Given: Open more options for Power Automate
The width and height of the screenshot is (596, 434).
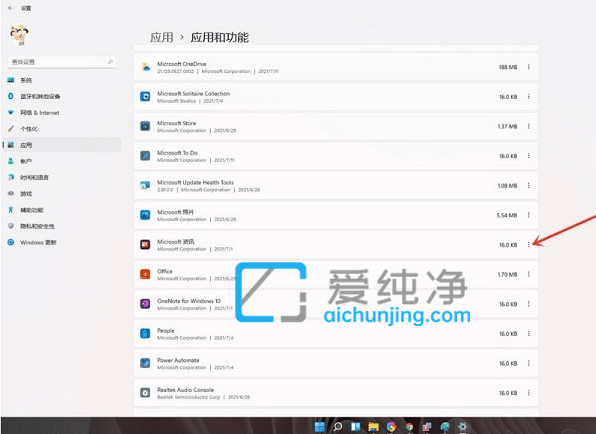Looking at the screenshot, I should [529, 363].
